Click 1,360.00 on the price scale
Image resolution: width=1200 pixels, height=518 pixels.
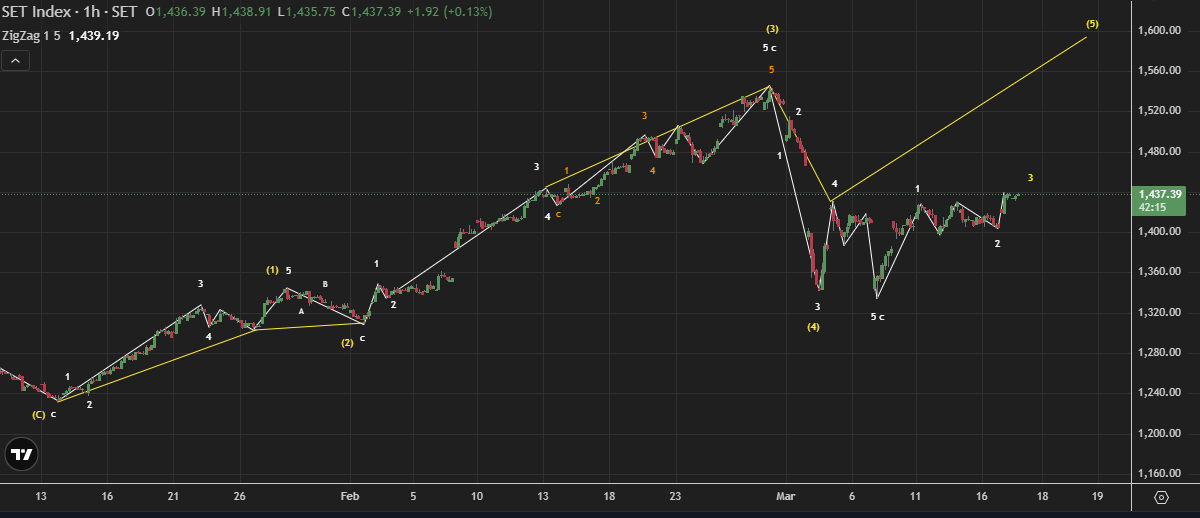pos(1160,272)
